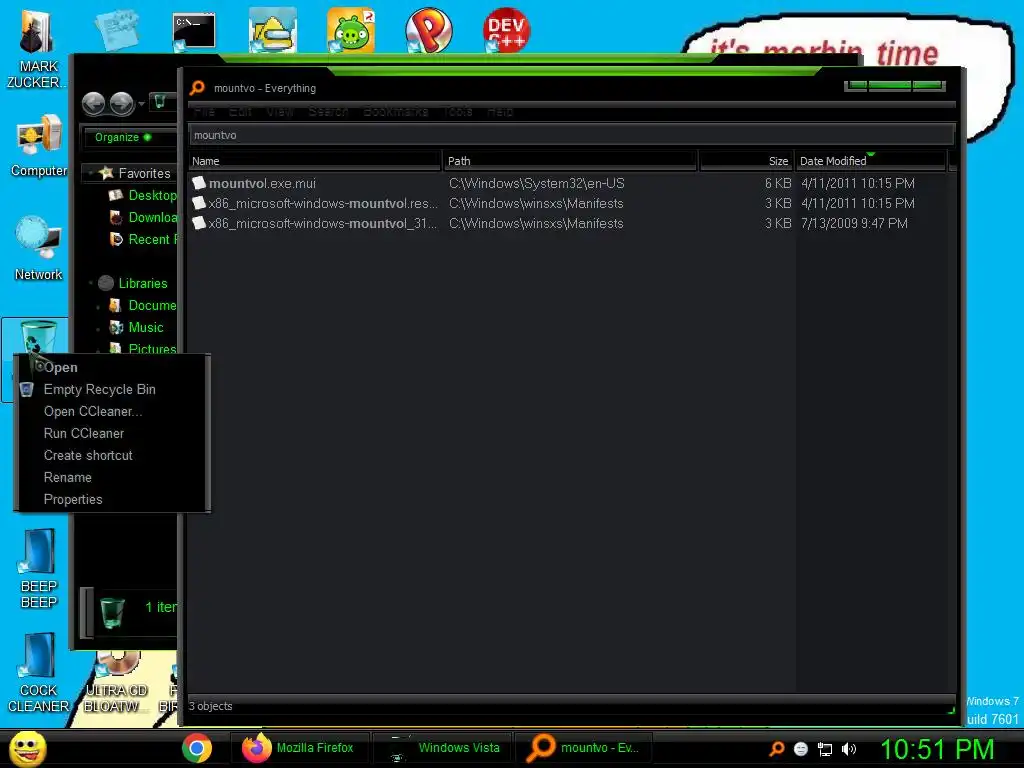Launch Google Chrome from the taskbar

[x=197, y=748]
